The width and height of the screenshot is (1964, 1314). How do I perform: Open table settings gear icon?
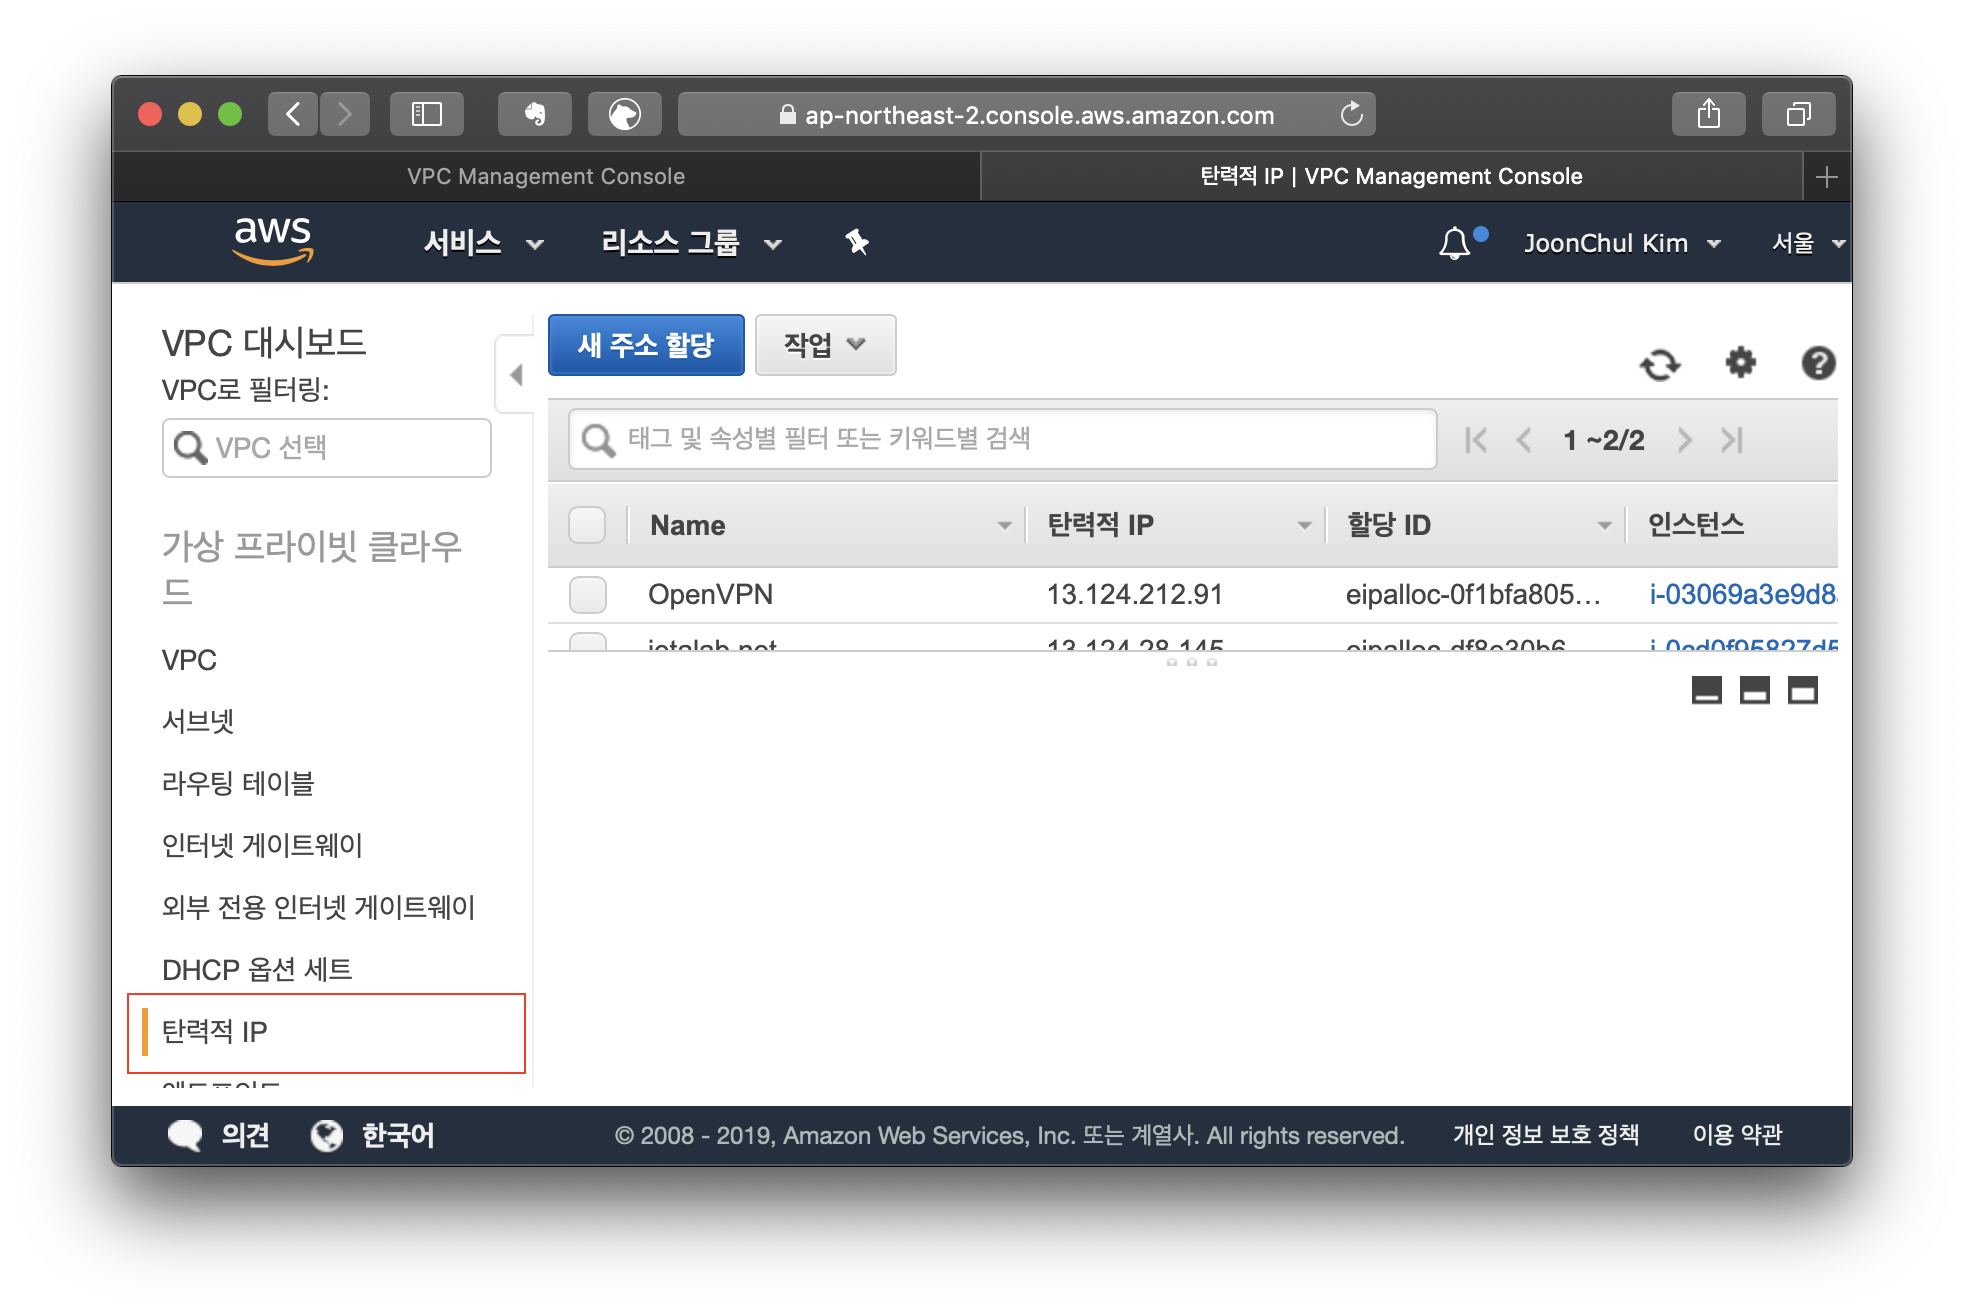(1740, 362)
